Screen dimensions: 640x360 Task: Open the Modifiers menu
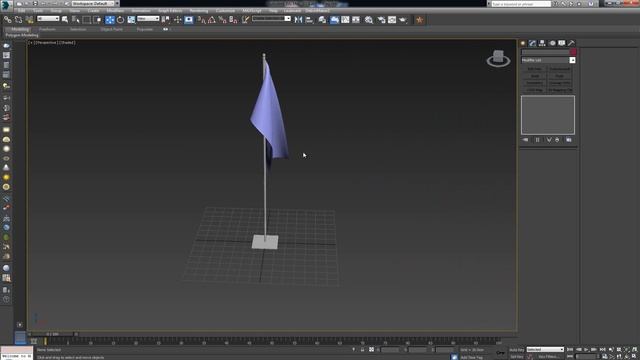coord(115,11)
